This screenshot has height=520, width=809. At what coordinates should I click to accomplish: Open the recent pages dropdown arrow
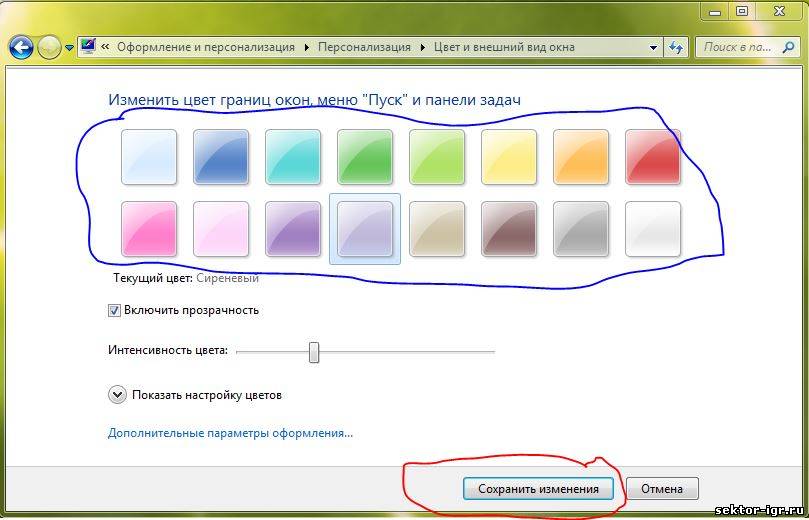click(x=70, y=48)
